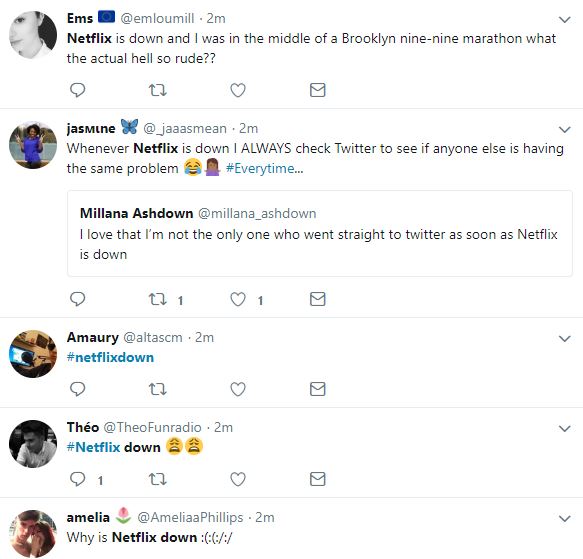Reply to jasmine's tweet about checking Twitter
583x559 pixels.
pos(77,299)
